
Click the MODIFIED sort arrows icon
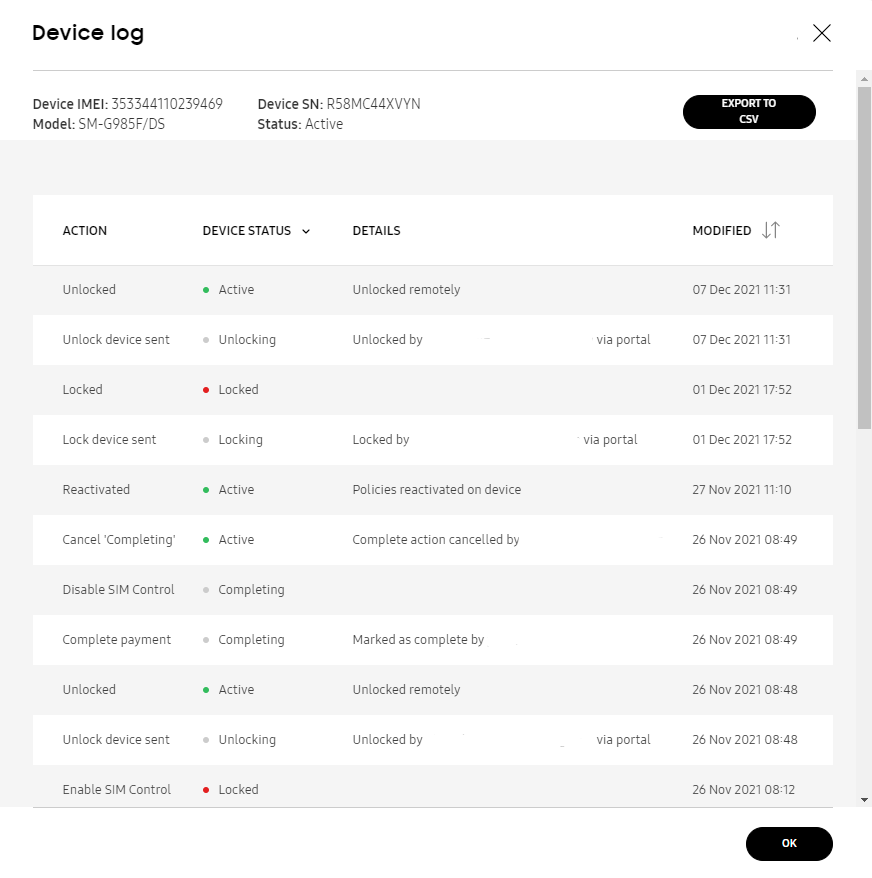tap(771, 230)
